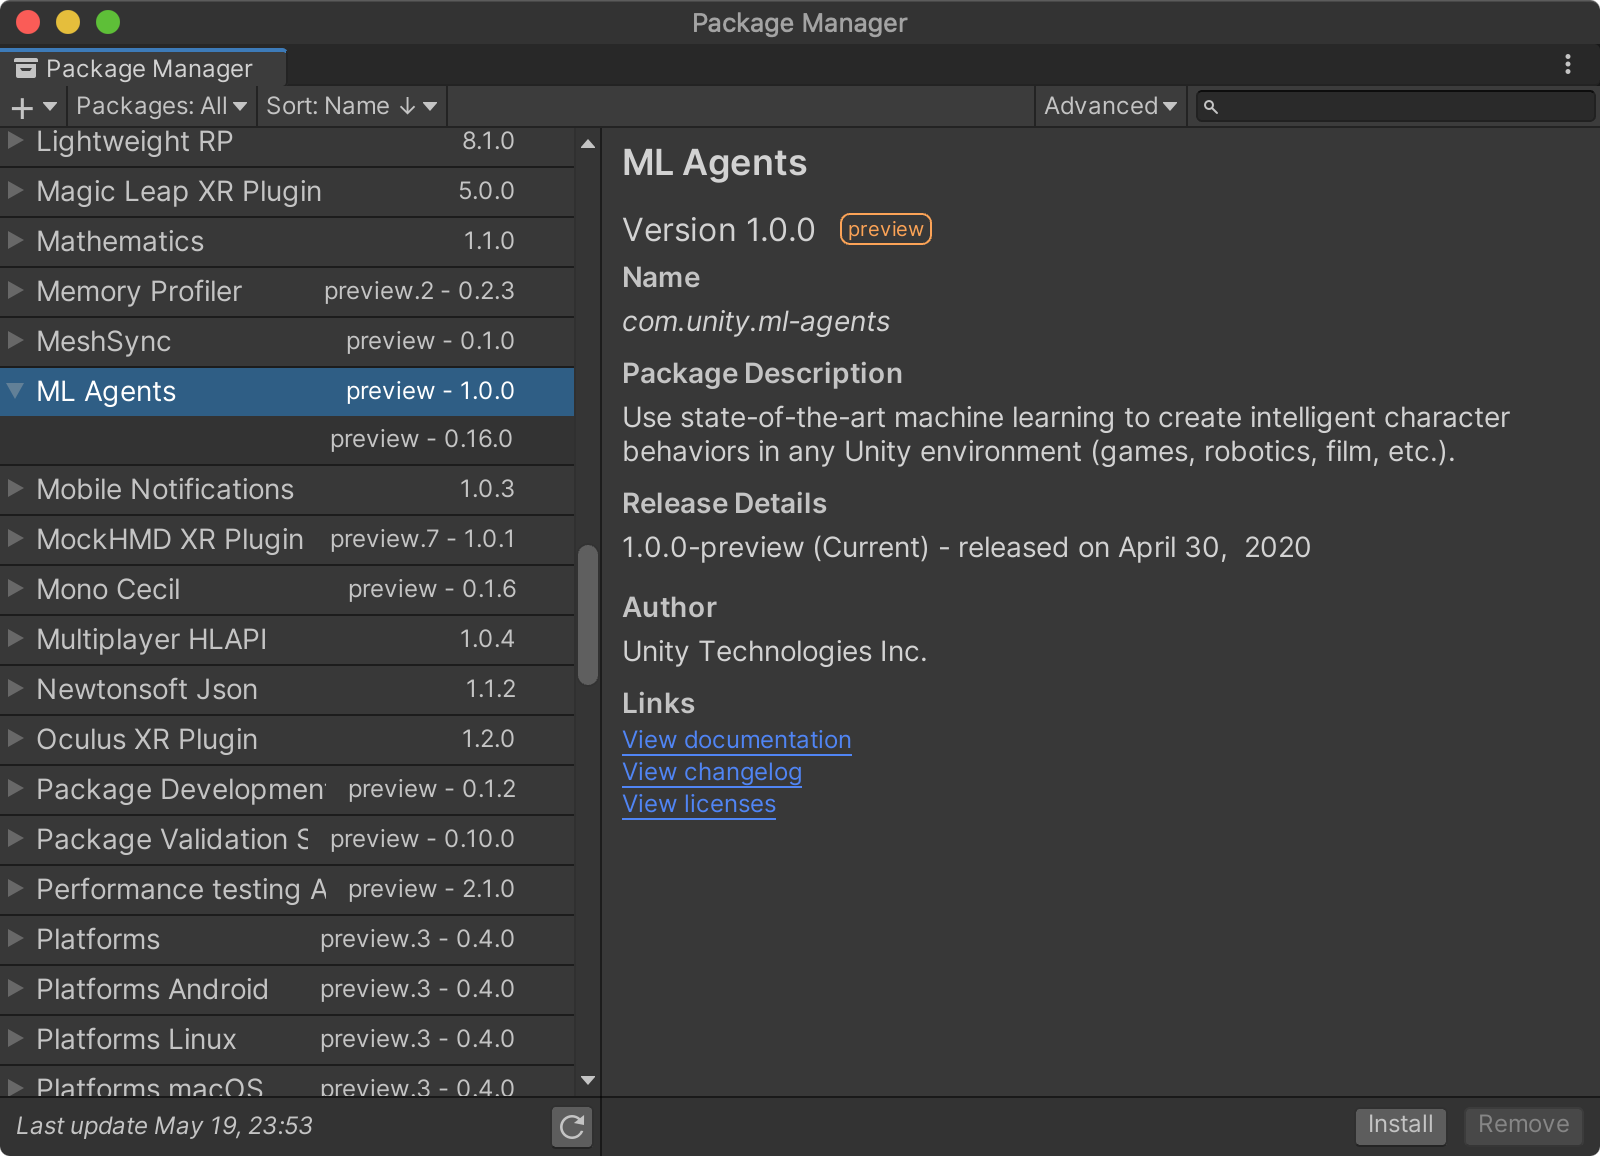Expand the Performance testing API arrow
Viewport: 1600px width, 1156px height.
(x=15, y=888)
